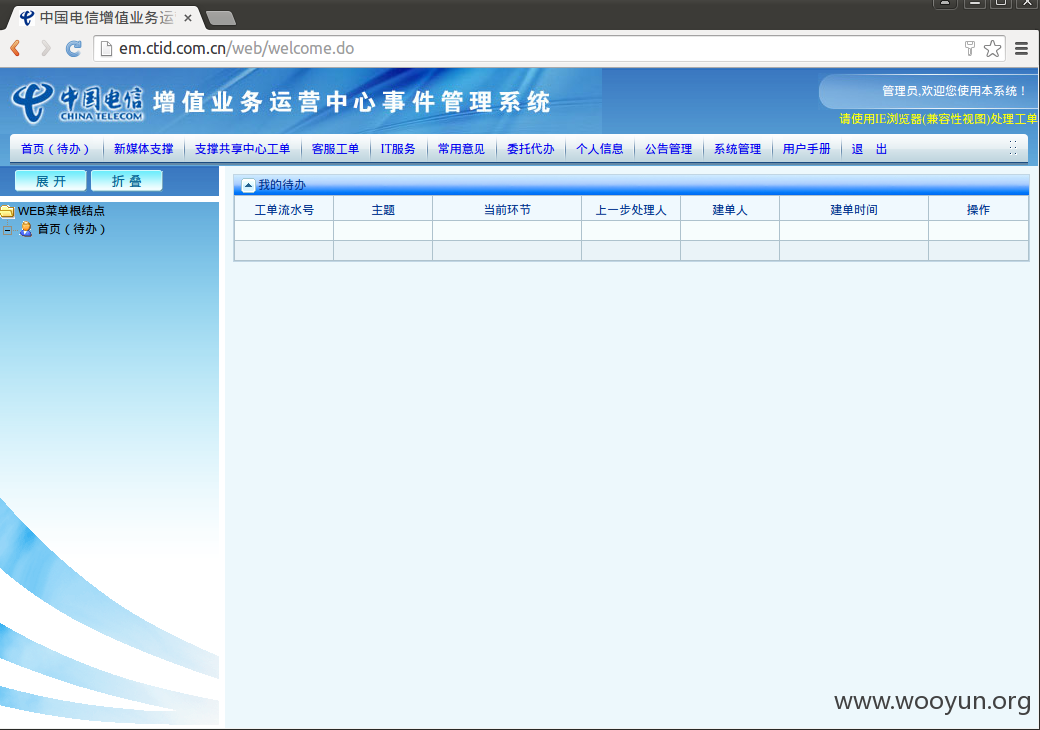This screenshot has height=730, width=1040.
Task: Click the 建单人 column header
Action: coord(730,210)
